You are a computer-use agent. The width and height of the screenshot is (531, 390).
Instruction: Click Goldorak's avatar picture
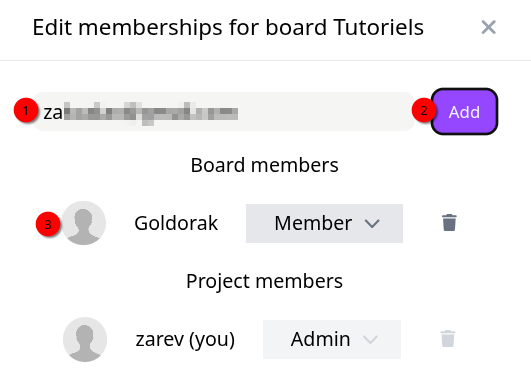click(84, 223)
